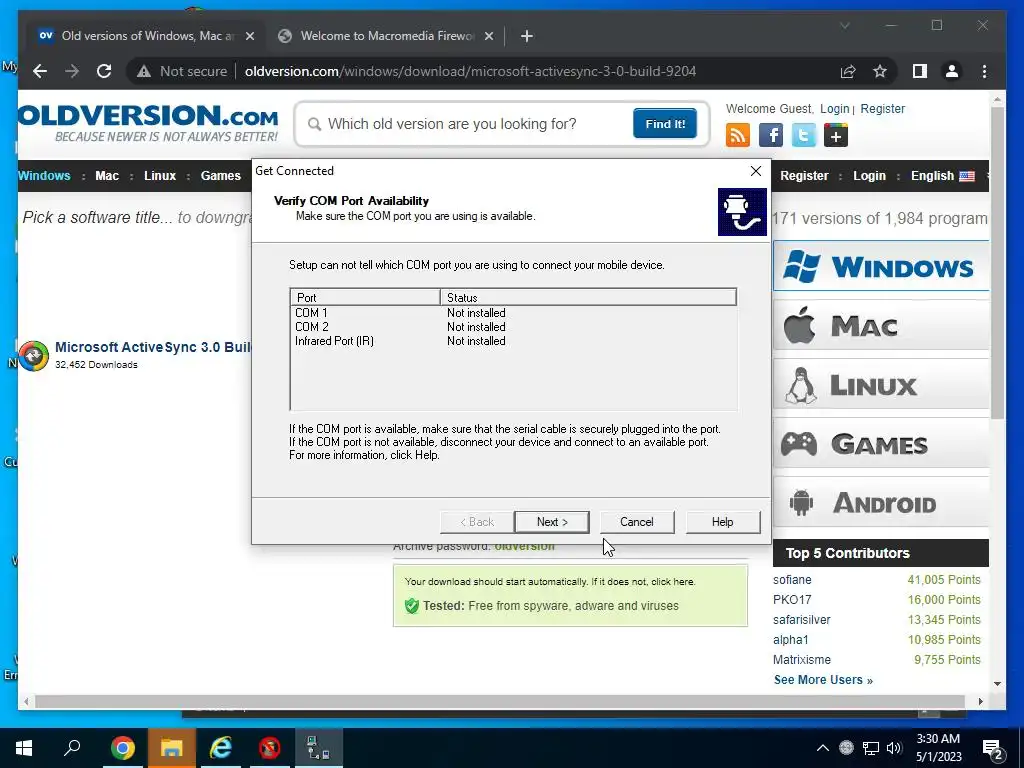This screenshot has width=1024, height=768.
Task: Select the Linux category banner
Action: [x=881, y=385]
